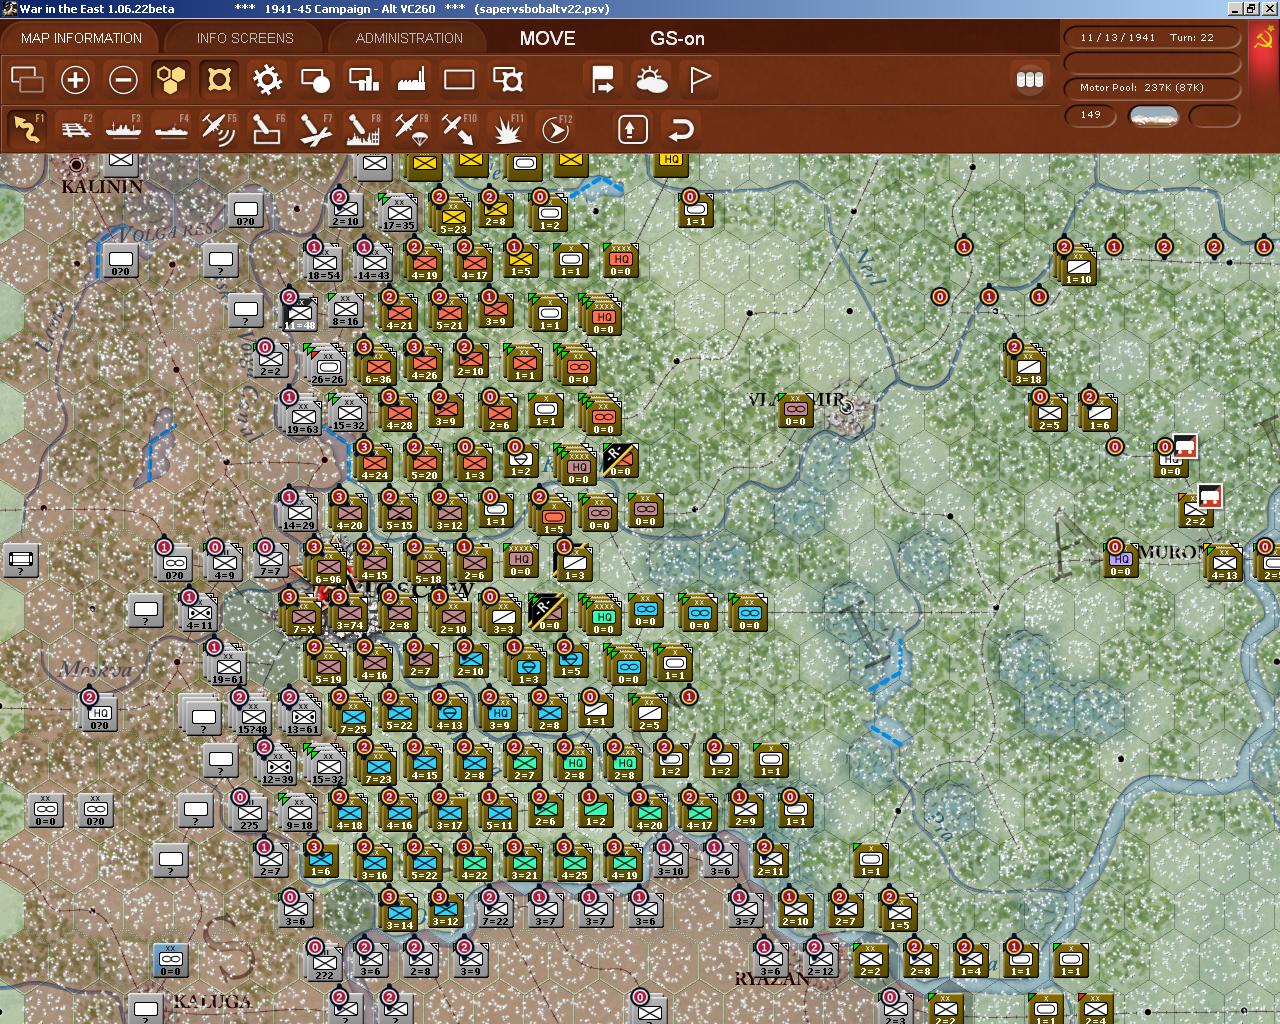Screen dimensions: 1280x1024
Task: Select the 7=22 unit counter
Action: click(496, 910)
